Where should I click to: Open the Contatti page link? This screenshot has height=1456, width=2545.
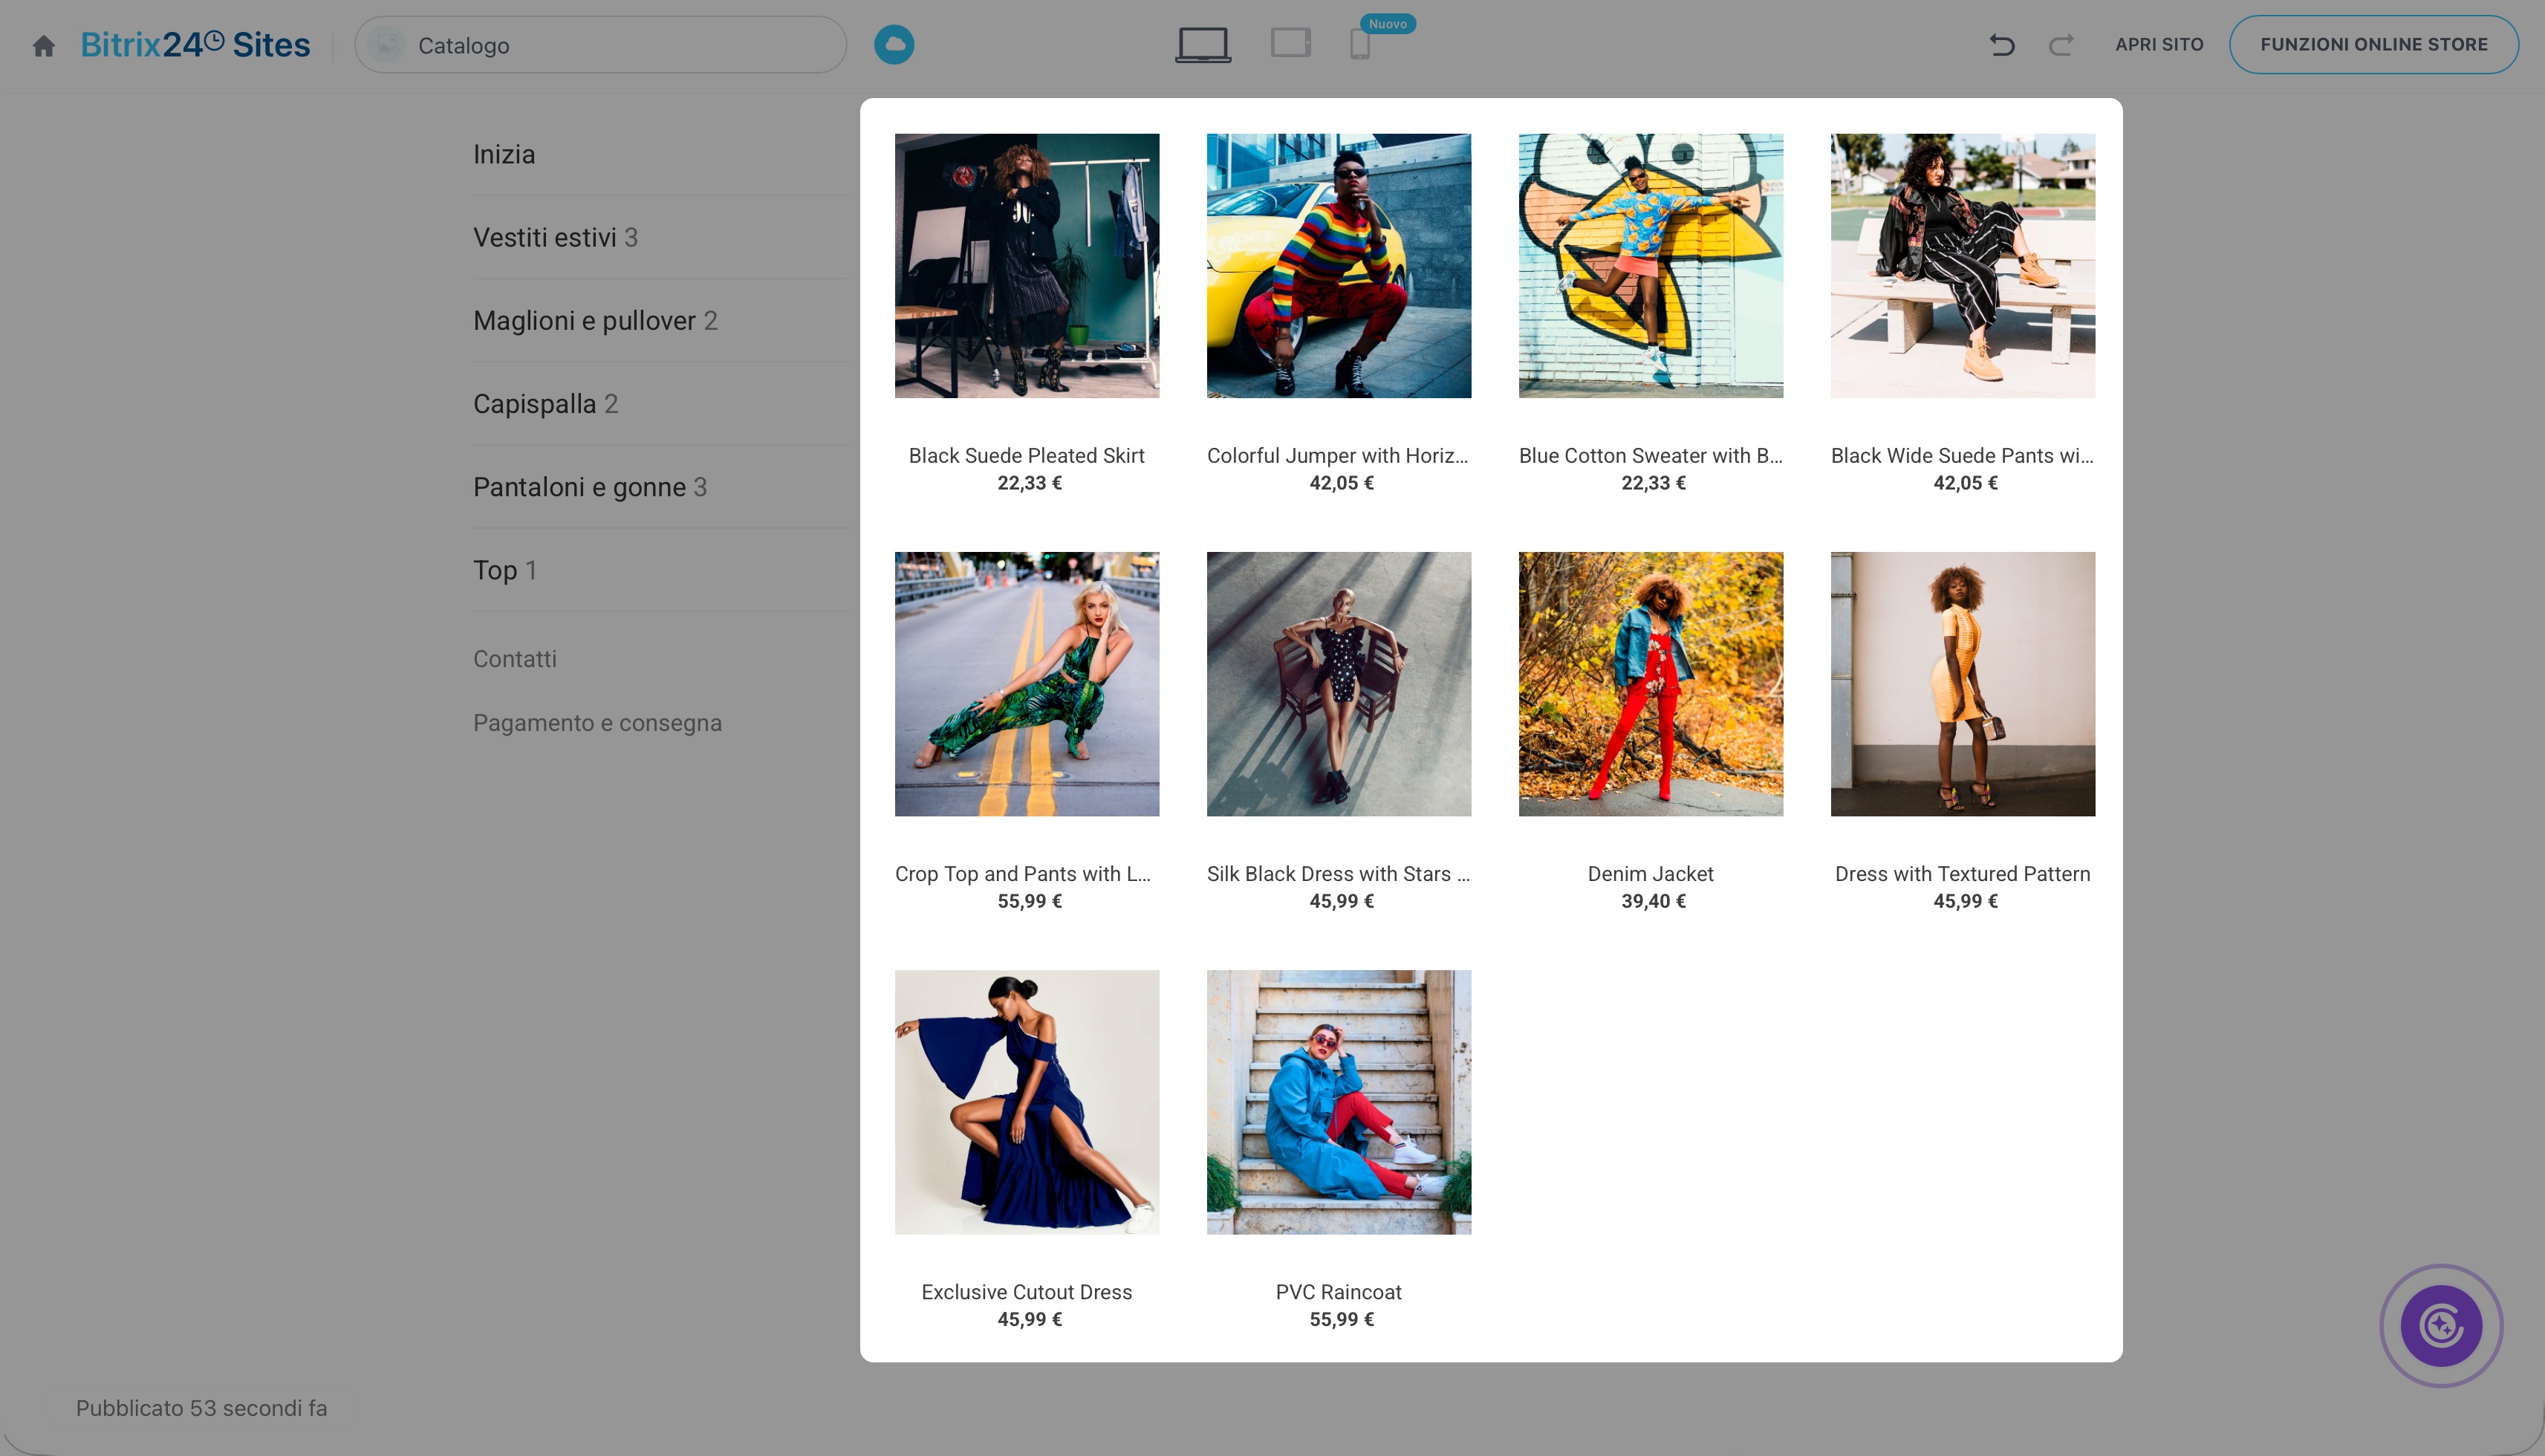pos(515,659)
